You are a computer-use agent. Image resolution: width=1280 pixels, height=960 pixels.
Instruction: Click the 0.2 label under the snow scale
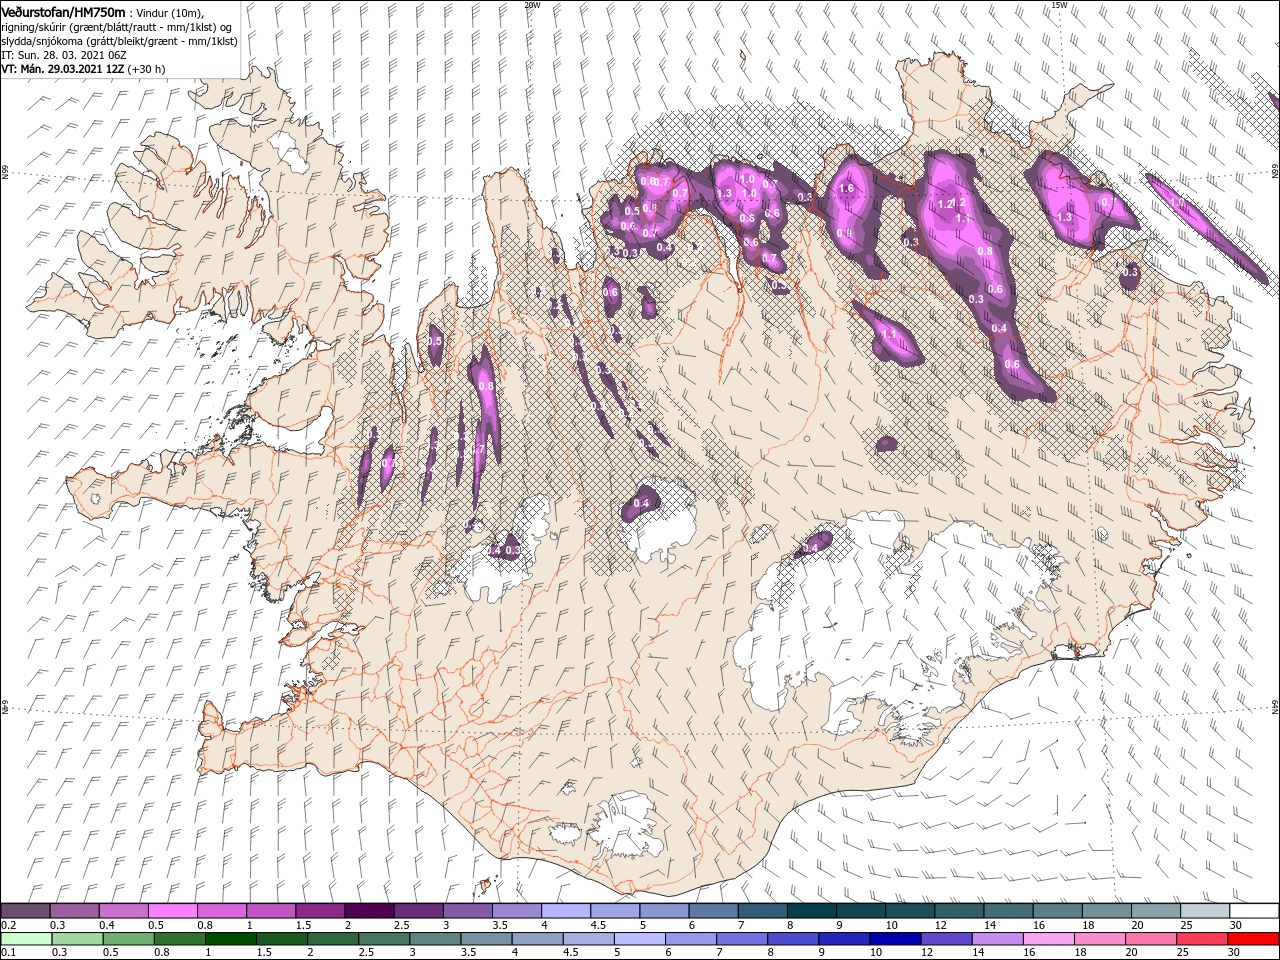pyautogui.click(x=9, y=925)
